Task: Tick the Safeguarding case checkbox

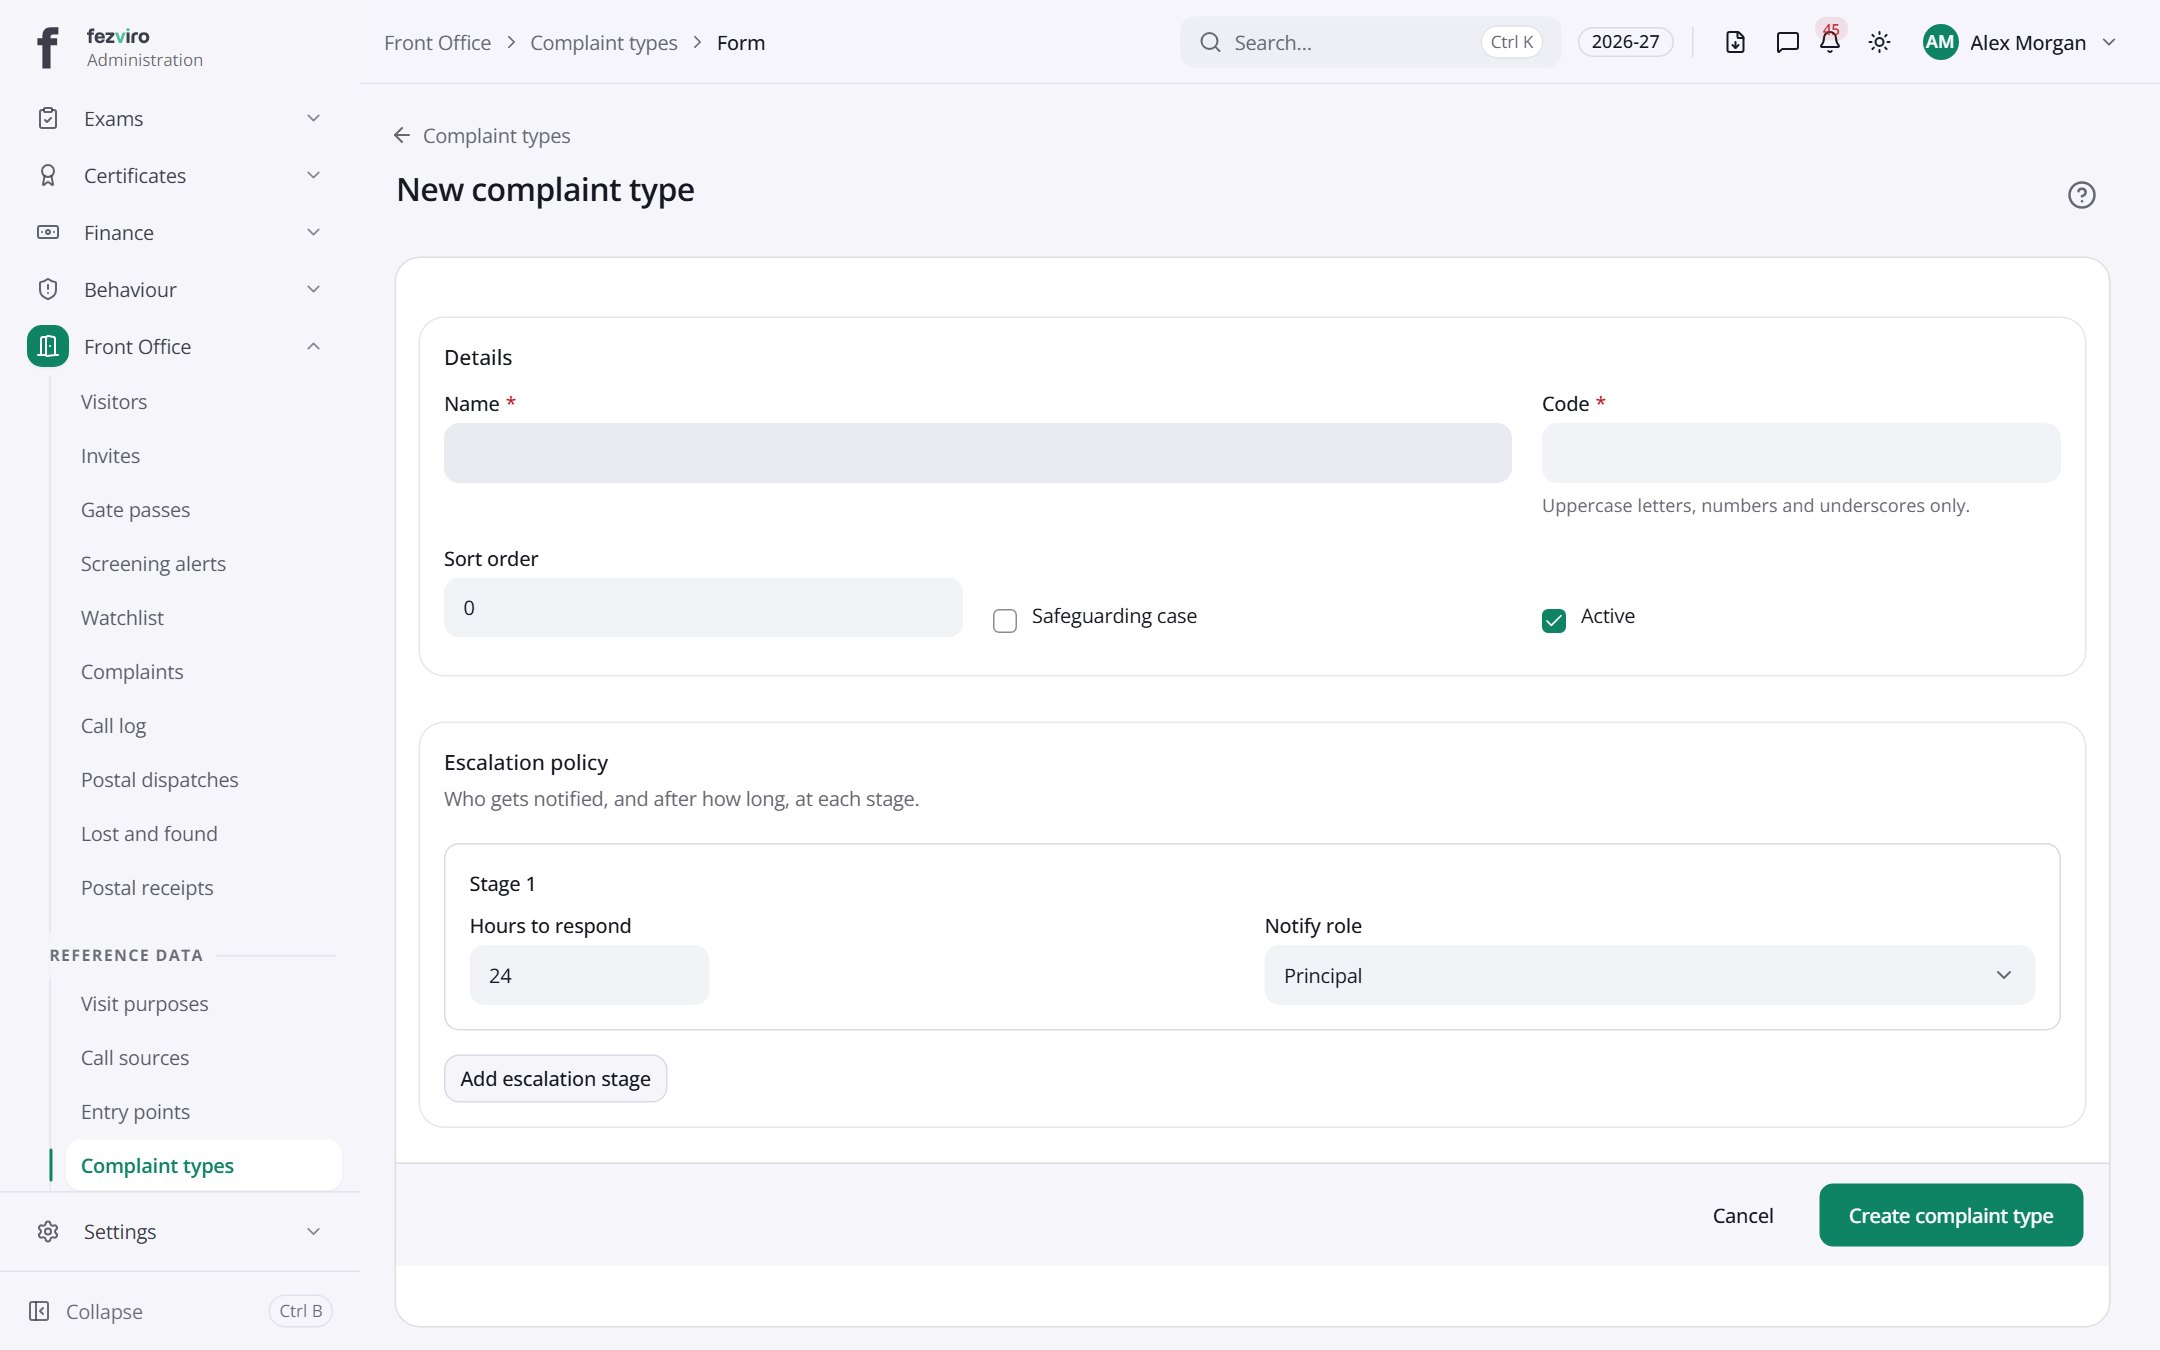Action: click(x=1005, y=621)
